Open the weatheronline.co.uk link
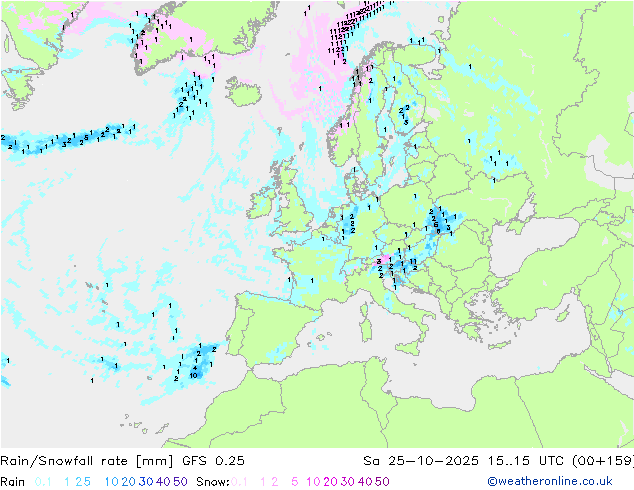Viewport: 634px width, 490px height. pos(550,482)
